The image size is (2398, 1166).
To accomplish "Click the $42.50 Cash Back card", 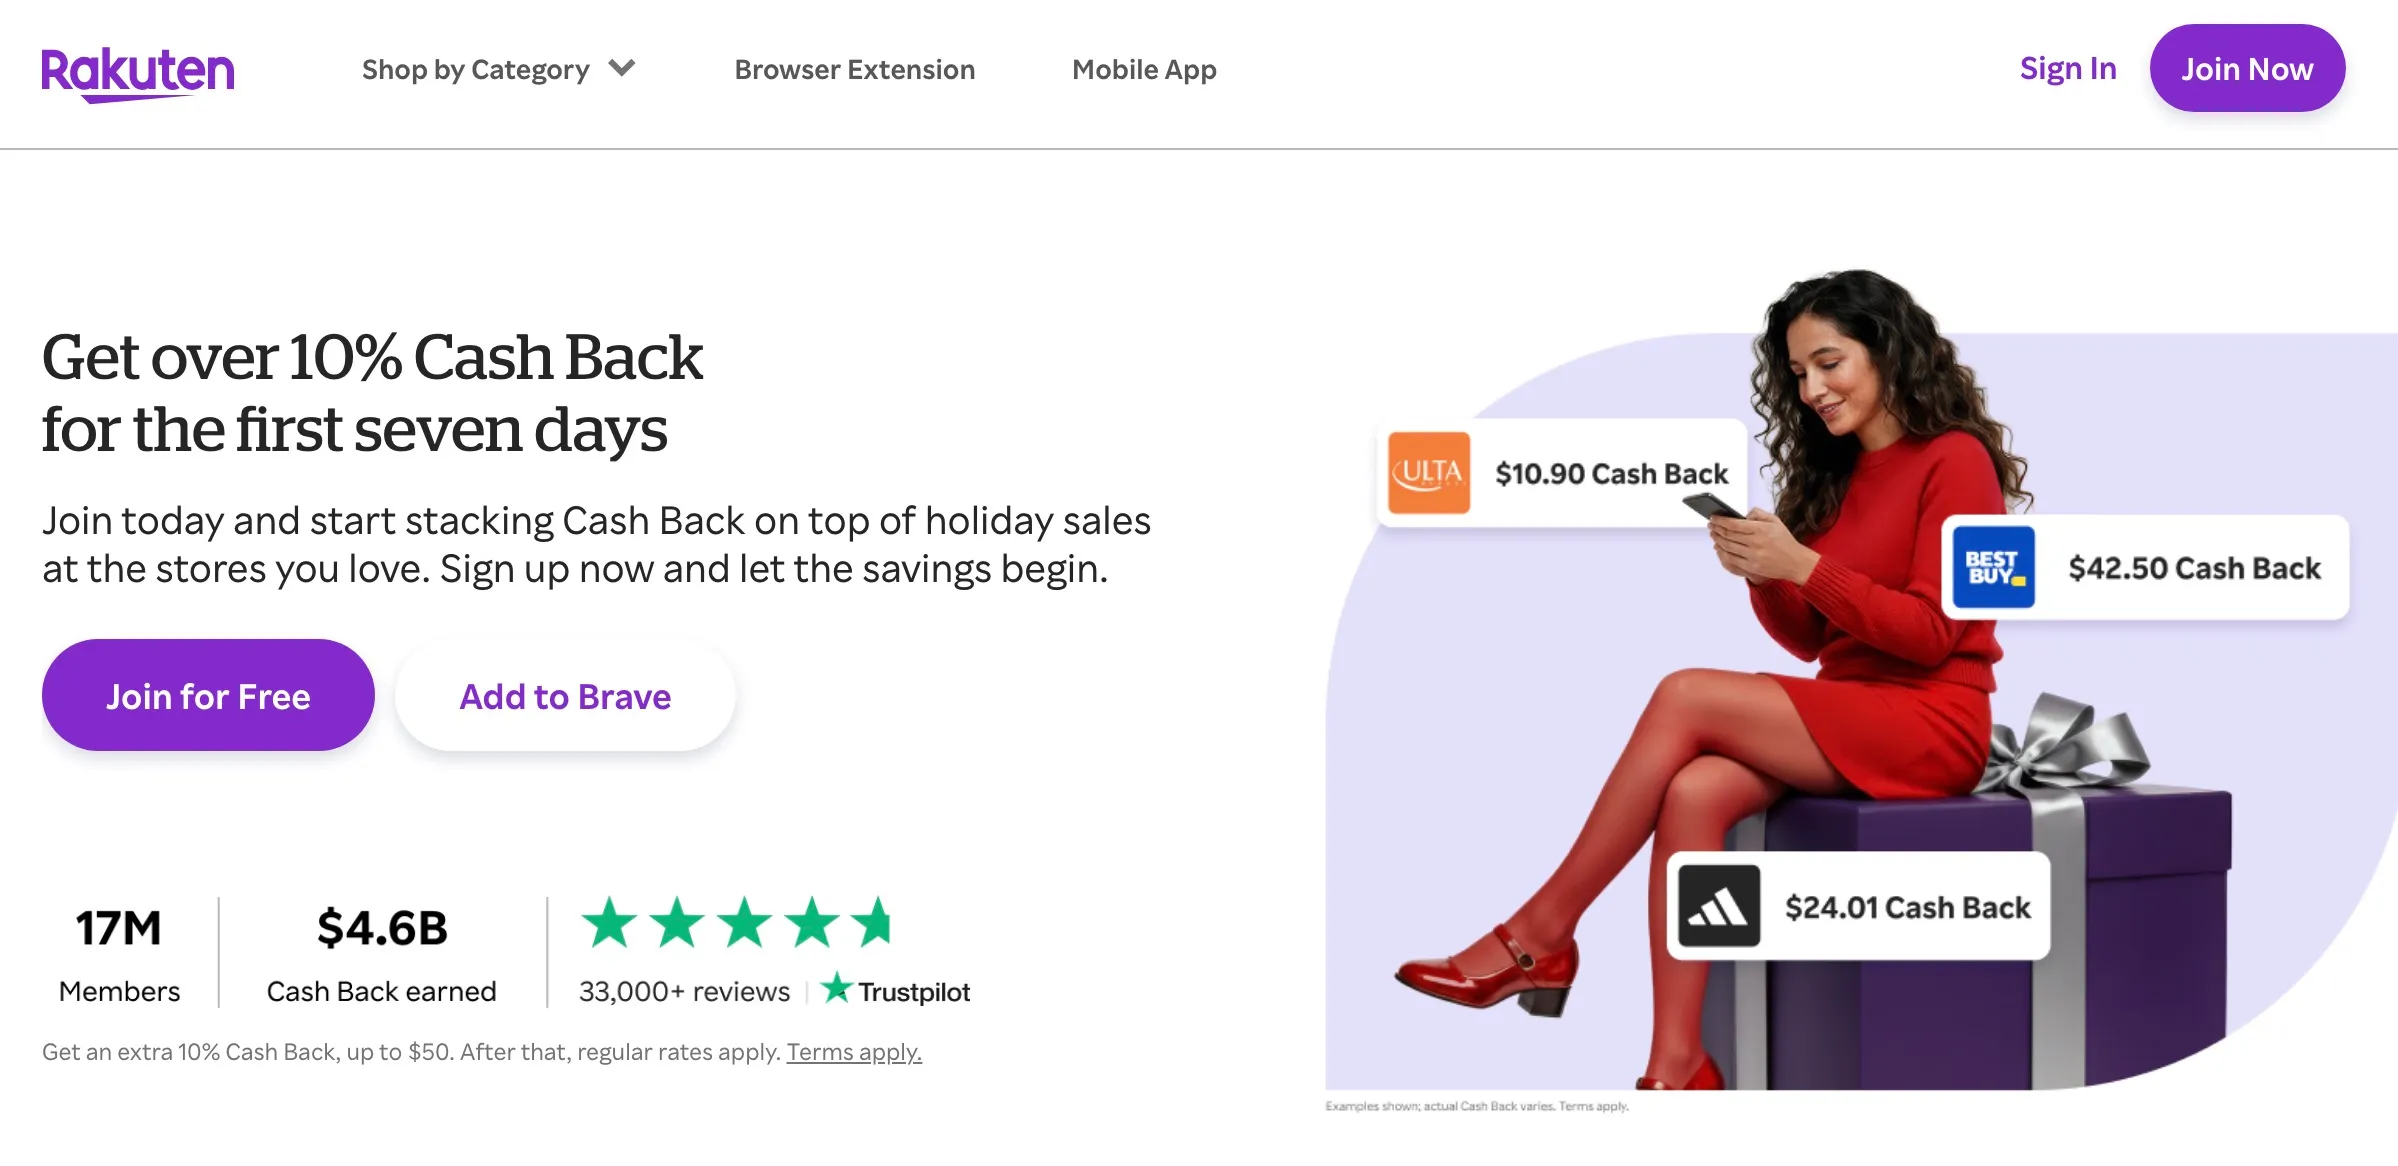I will tap(2145, 567).
